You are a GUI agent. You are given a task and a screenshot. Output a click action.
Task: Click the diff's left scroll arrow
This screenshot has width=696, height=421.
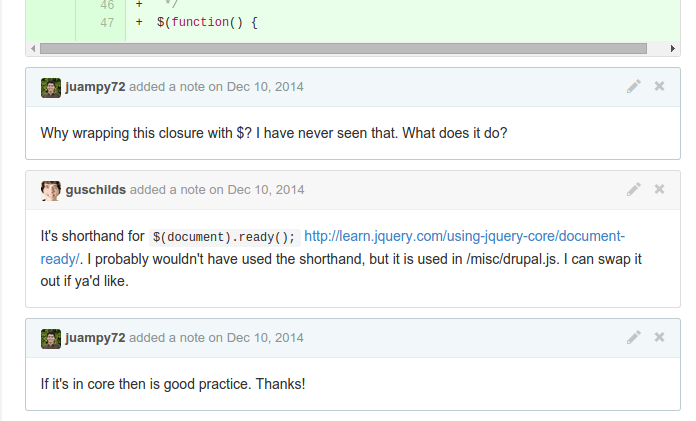[x=33, y=48]
